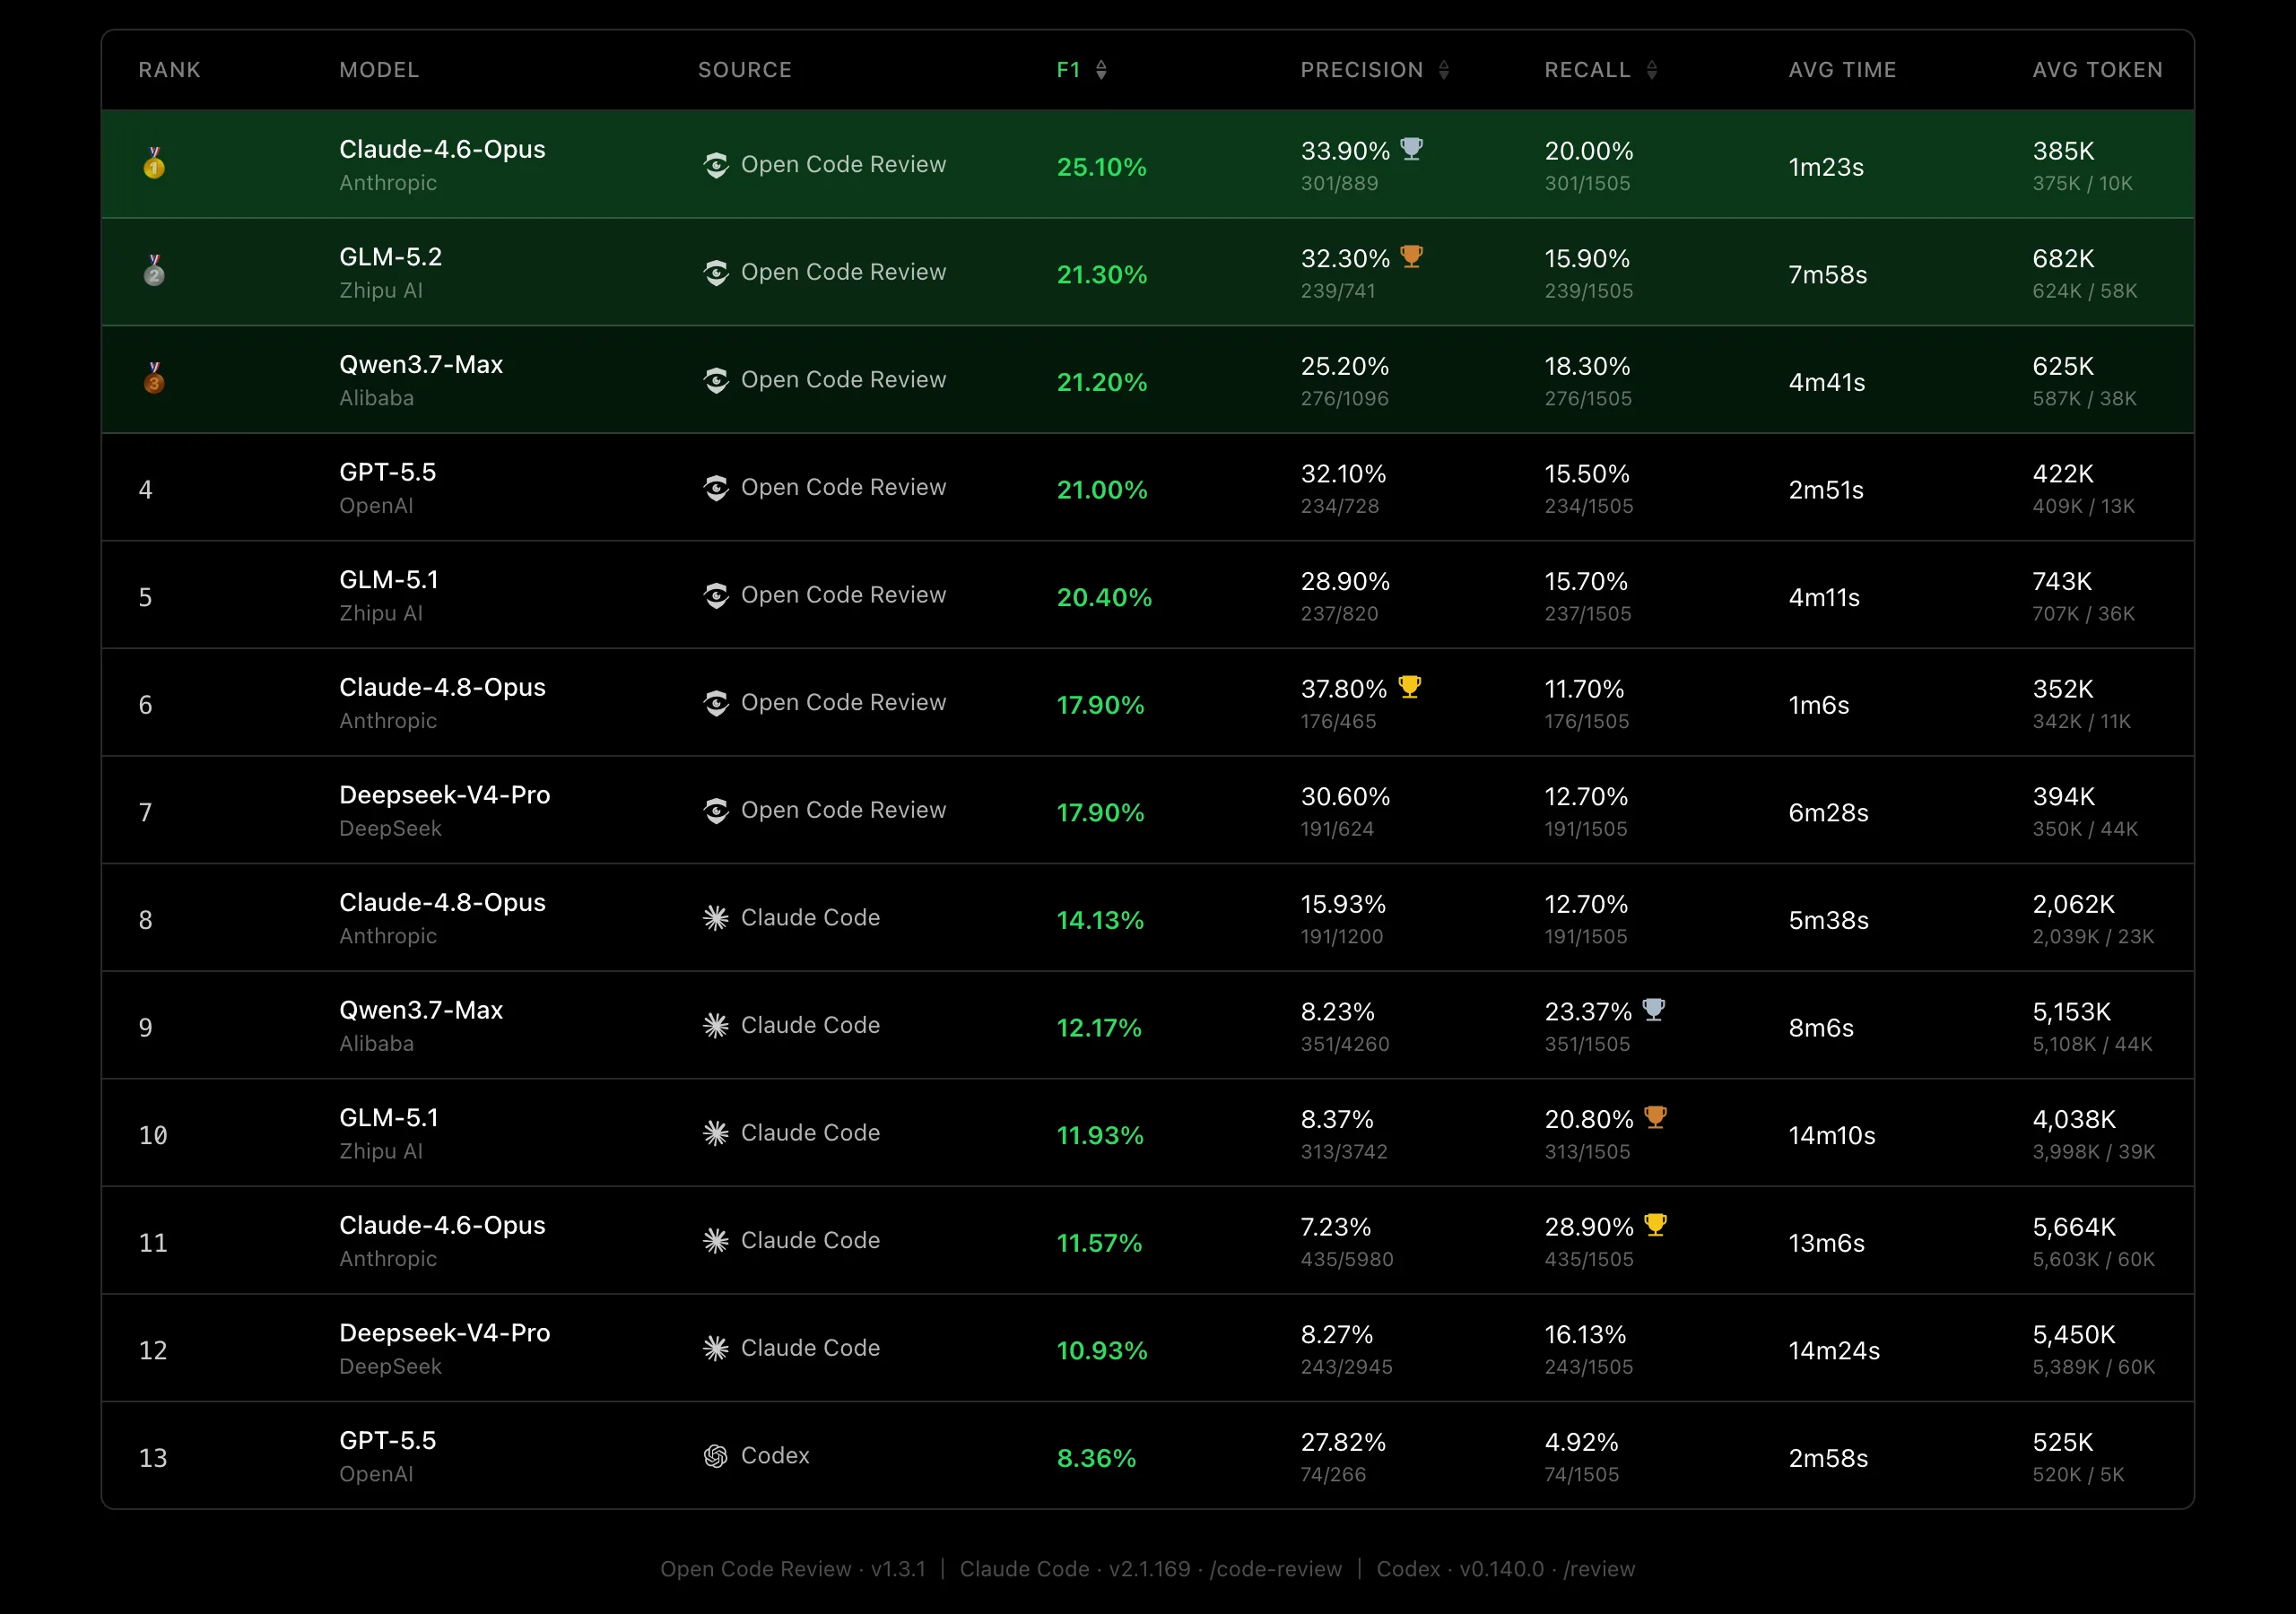Click the 5,664K average token value
The width and height of the screenshot is (2296, 1614).
pyautogui.click(x=2074, y=1227)
